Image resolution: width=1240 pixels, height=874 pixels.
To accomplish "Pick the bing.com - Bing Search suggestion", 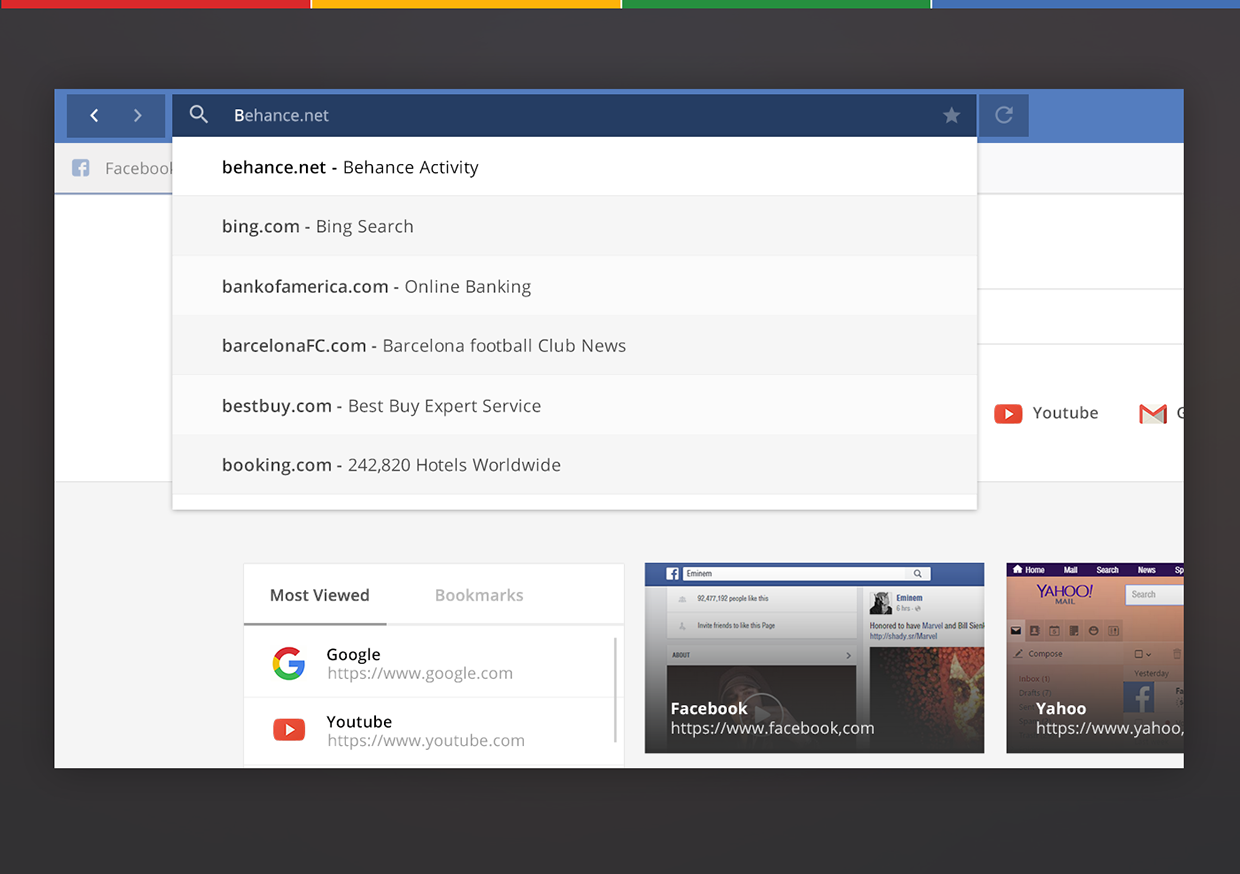I will (575, 226).
